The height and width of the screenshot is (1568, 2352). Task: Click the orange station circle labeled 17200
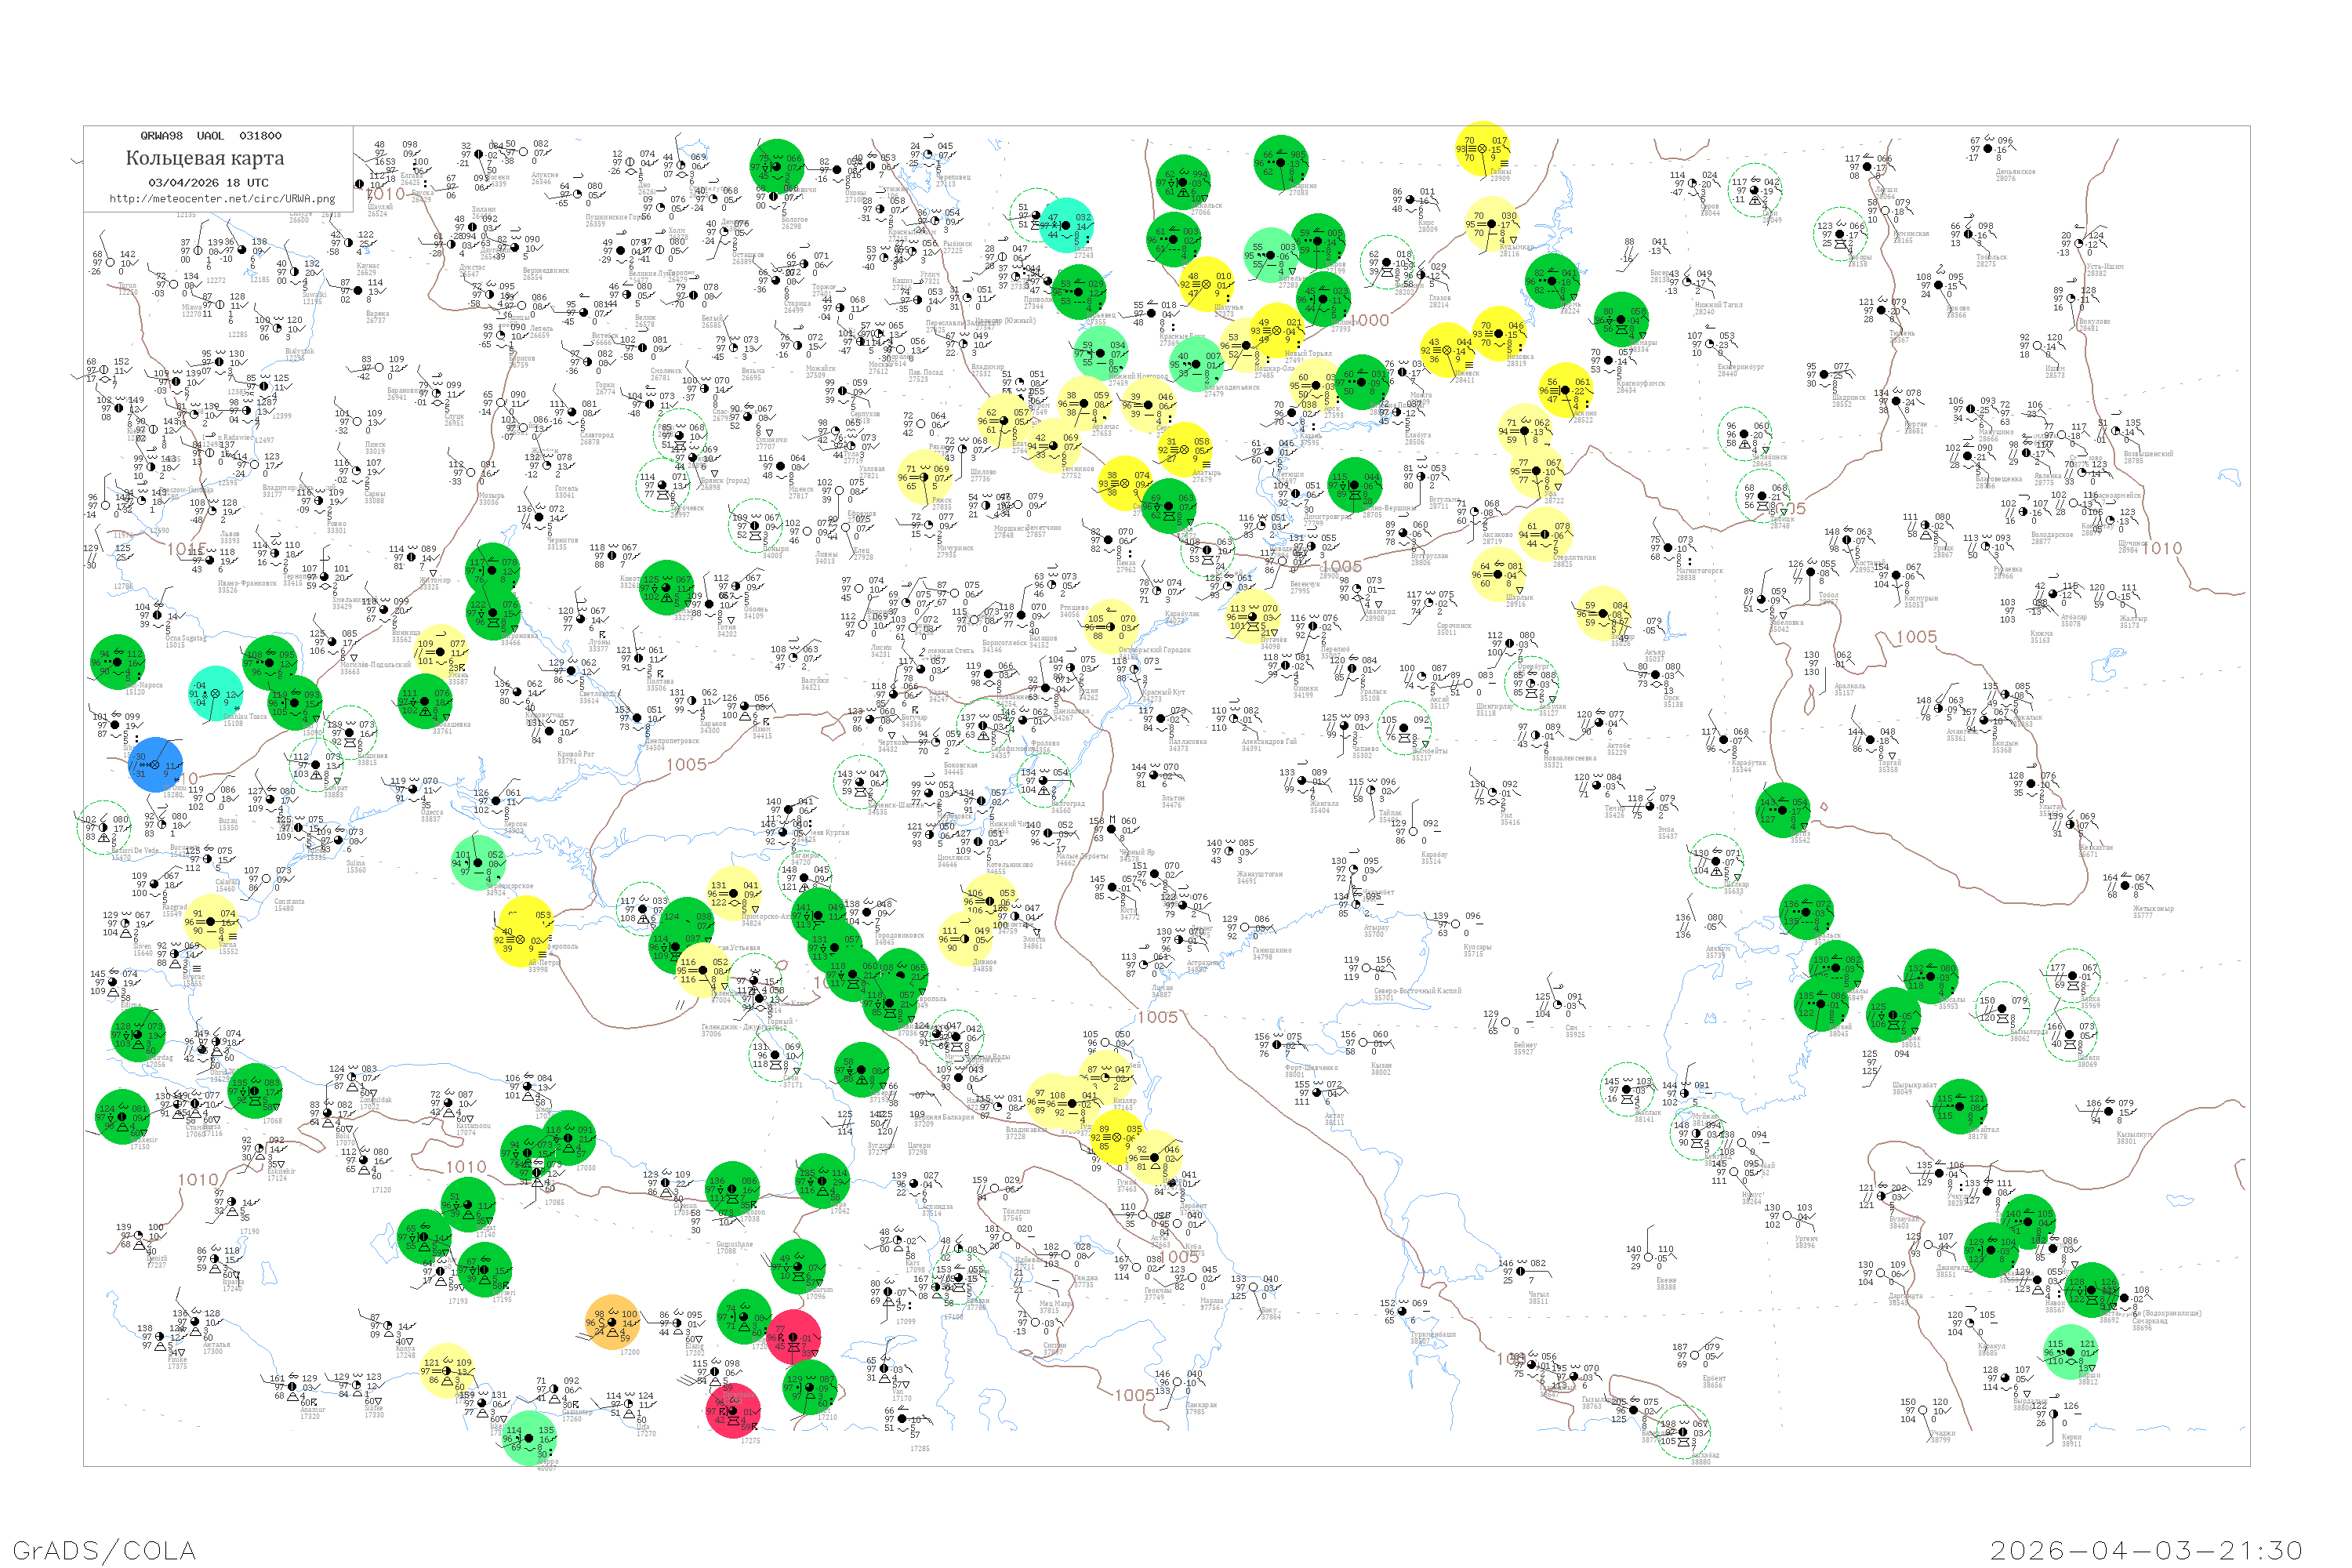point(612,1322)
